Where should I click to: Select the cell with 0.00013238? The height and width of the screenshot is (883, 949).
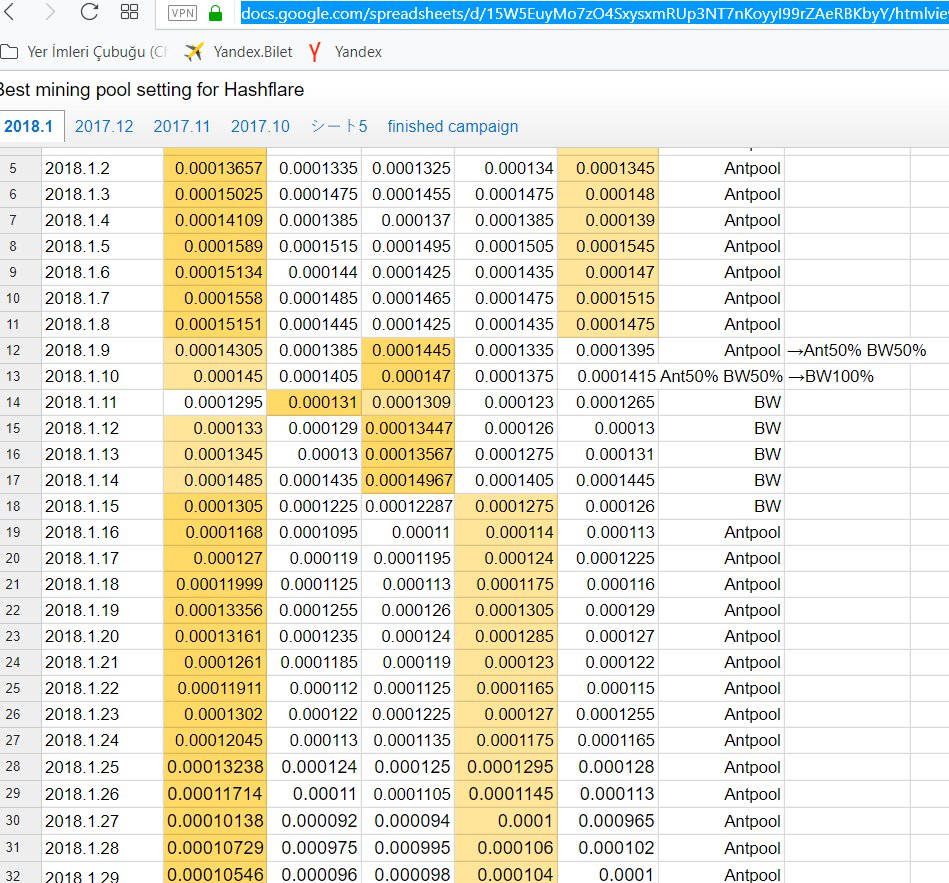(x=215, y=767)
